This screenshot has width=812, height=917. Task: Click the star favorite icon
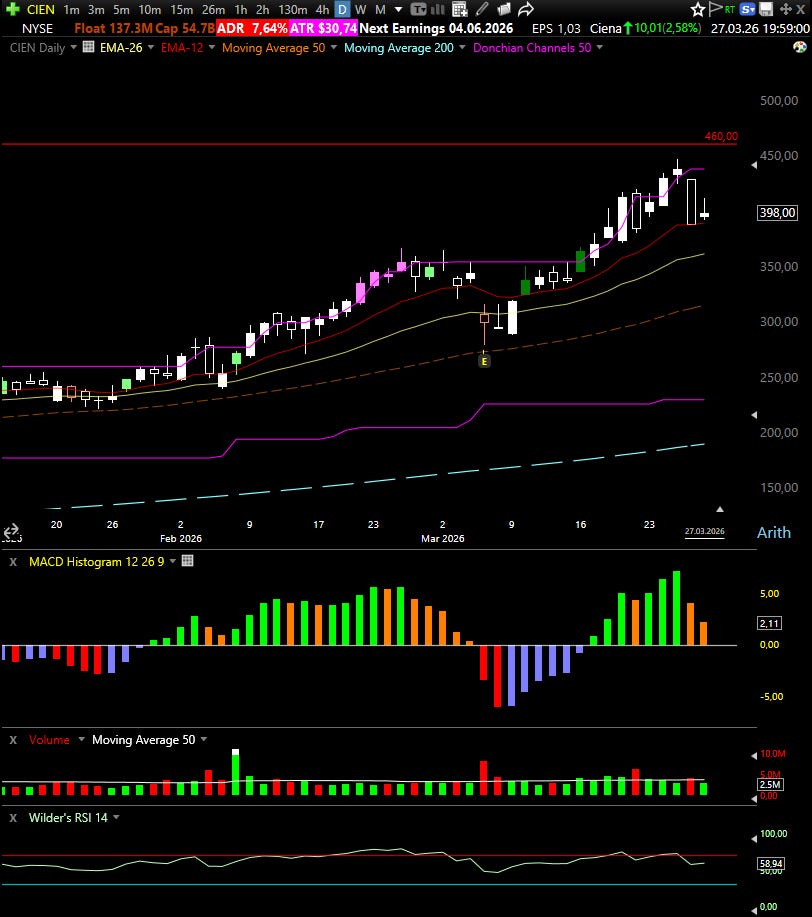[697, 9]
